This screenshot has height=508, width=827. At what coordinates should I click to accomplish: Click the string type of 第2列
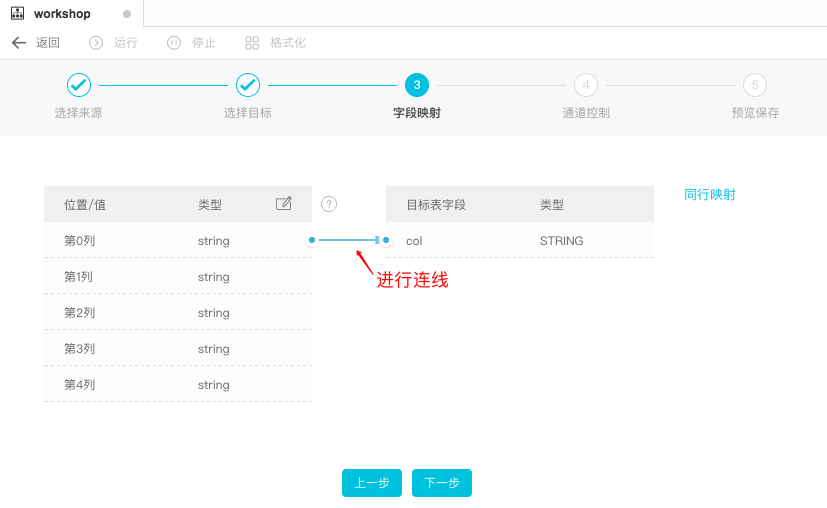point(214,313)
